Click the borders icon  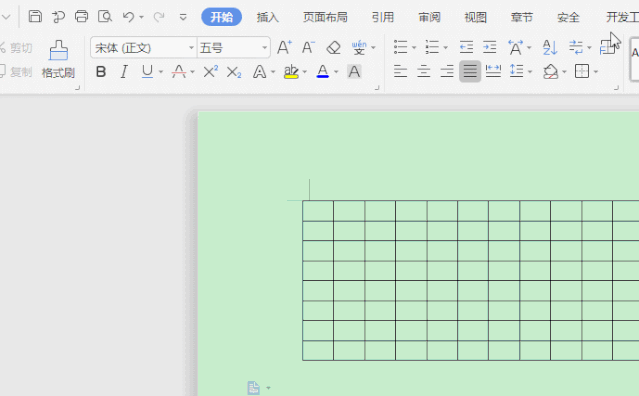582,72
